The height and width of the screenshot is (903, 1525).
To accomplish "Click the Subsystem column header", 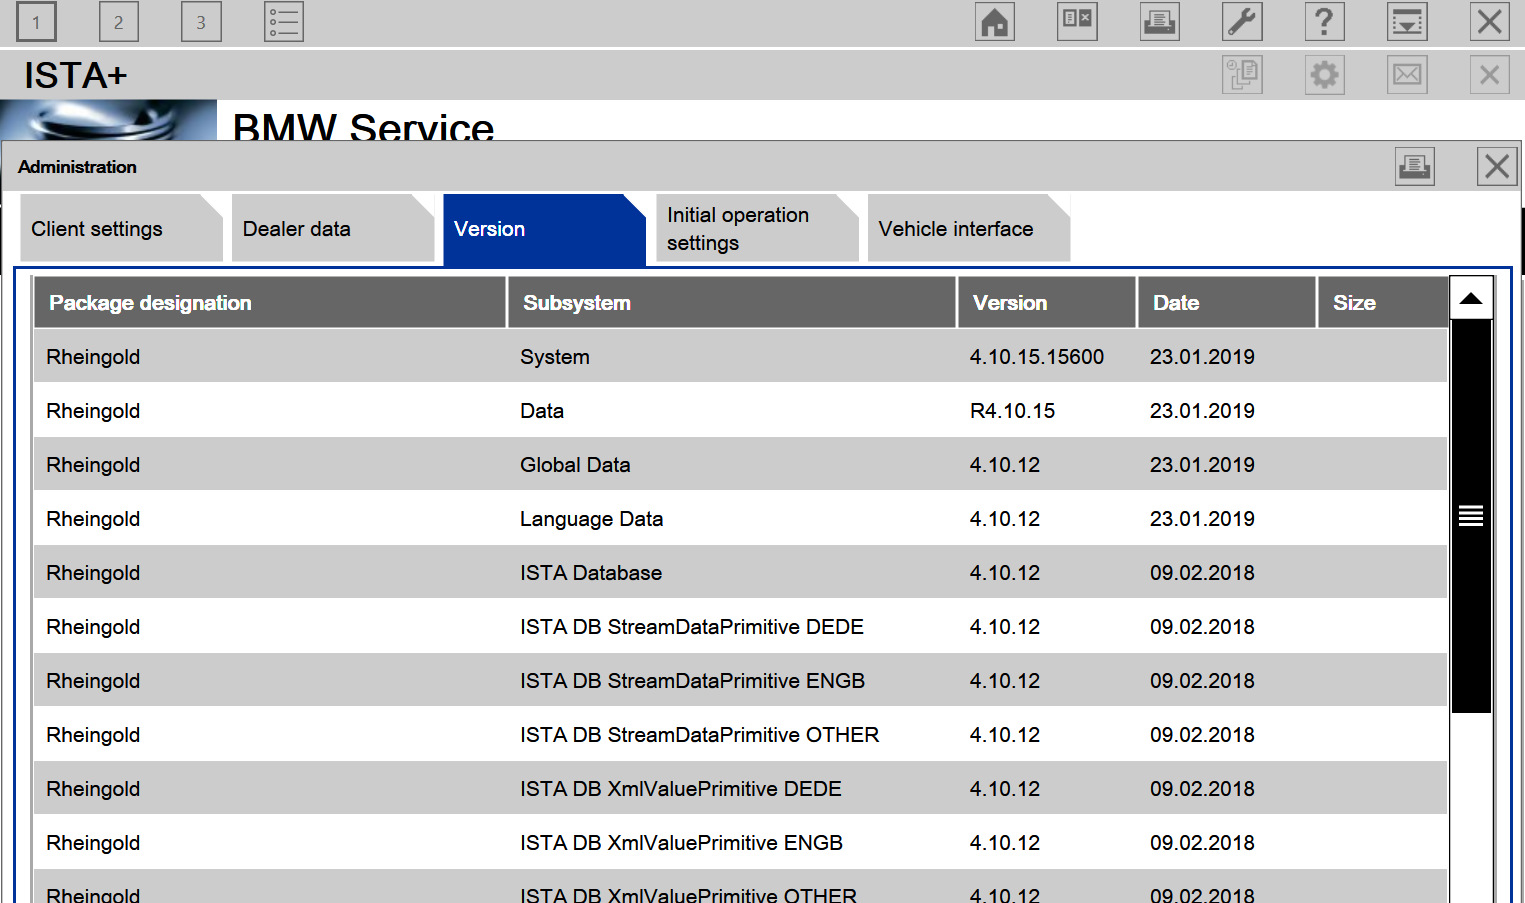I will (x=732, y=303).
